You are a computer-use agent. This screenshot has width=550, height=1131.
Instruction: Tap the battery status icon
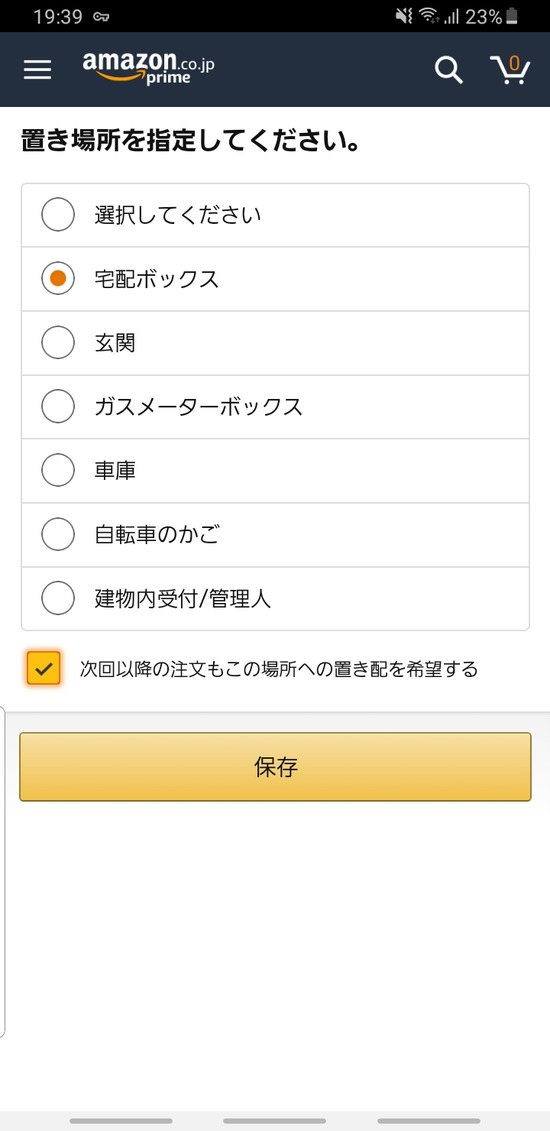pyautogui.click(x=512, y=17)
